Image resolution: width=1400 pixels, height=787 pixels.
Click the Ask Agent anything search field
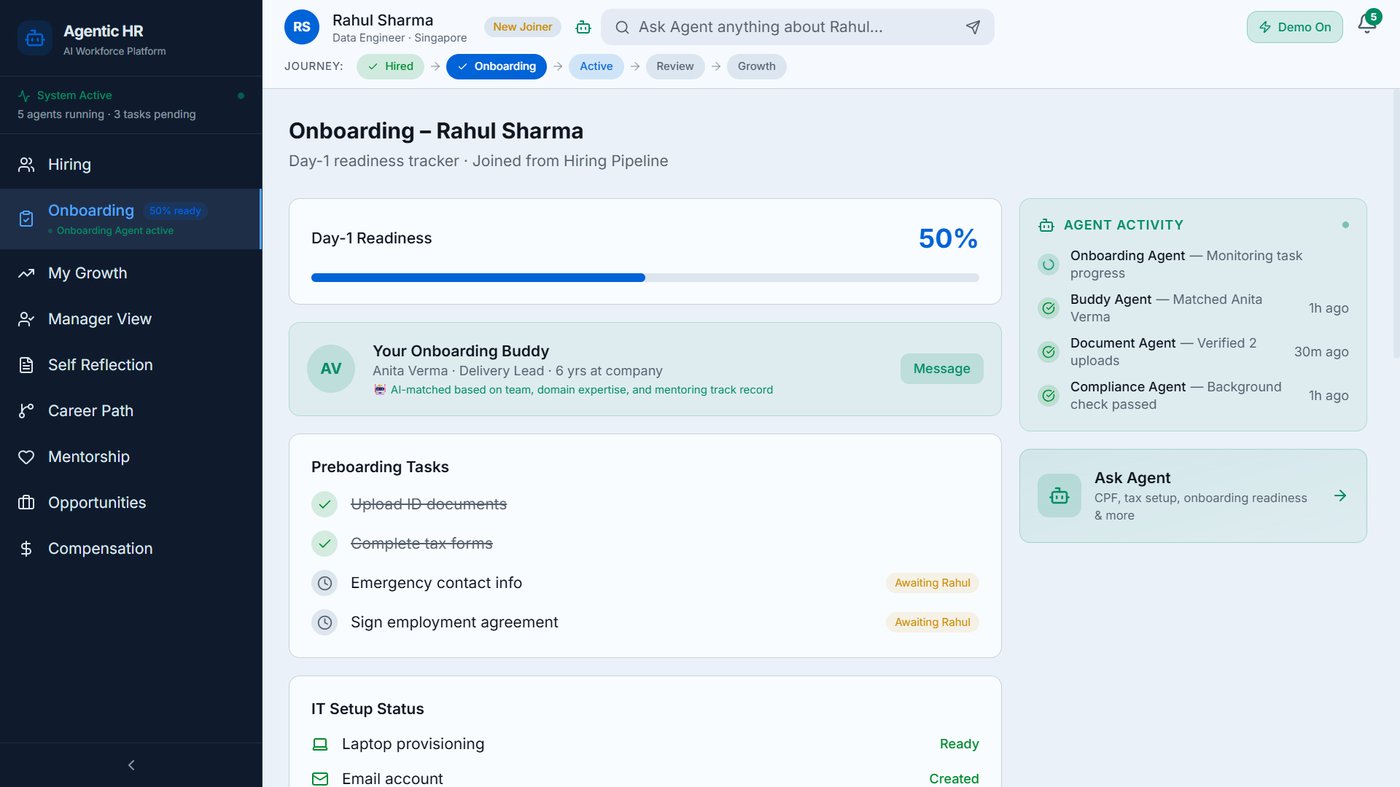(x=797, y=27)
